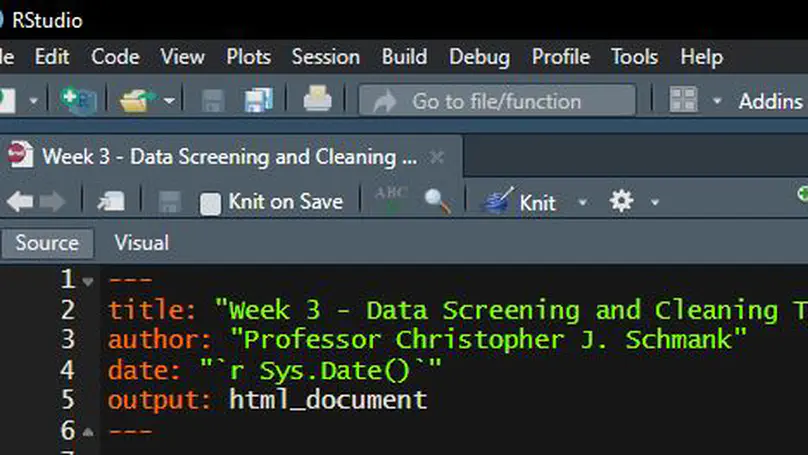Collapse the YAML header fold at line 1

88,281
